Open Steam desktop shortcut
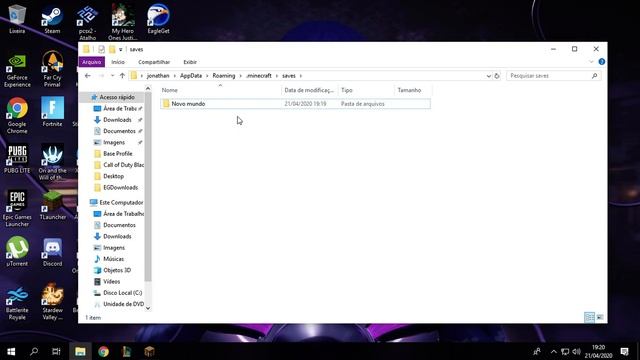This screenshot has width=640, height=360. (52, 19)
